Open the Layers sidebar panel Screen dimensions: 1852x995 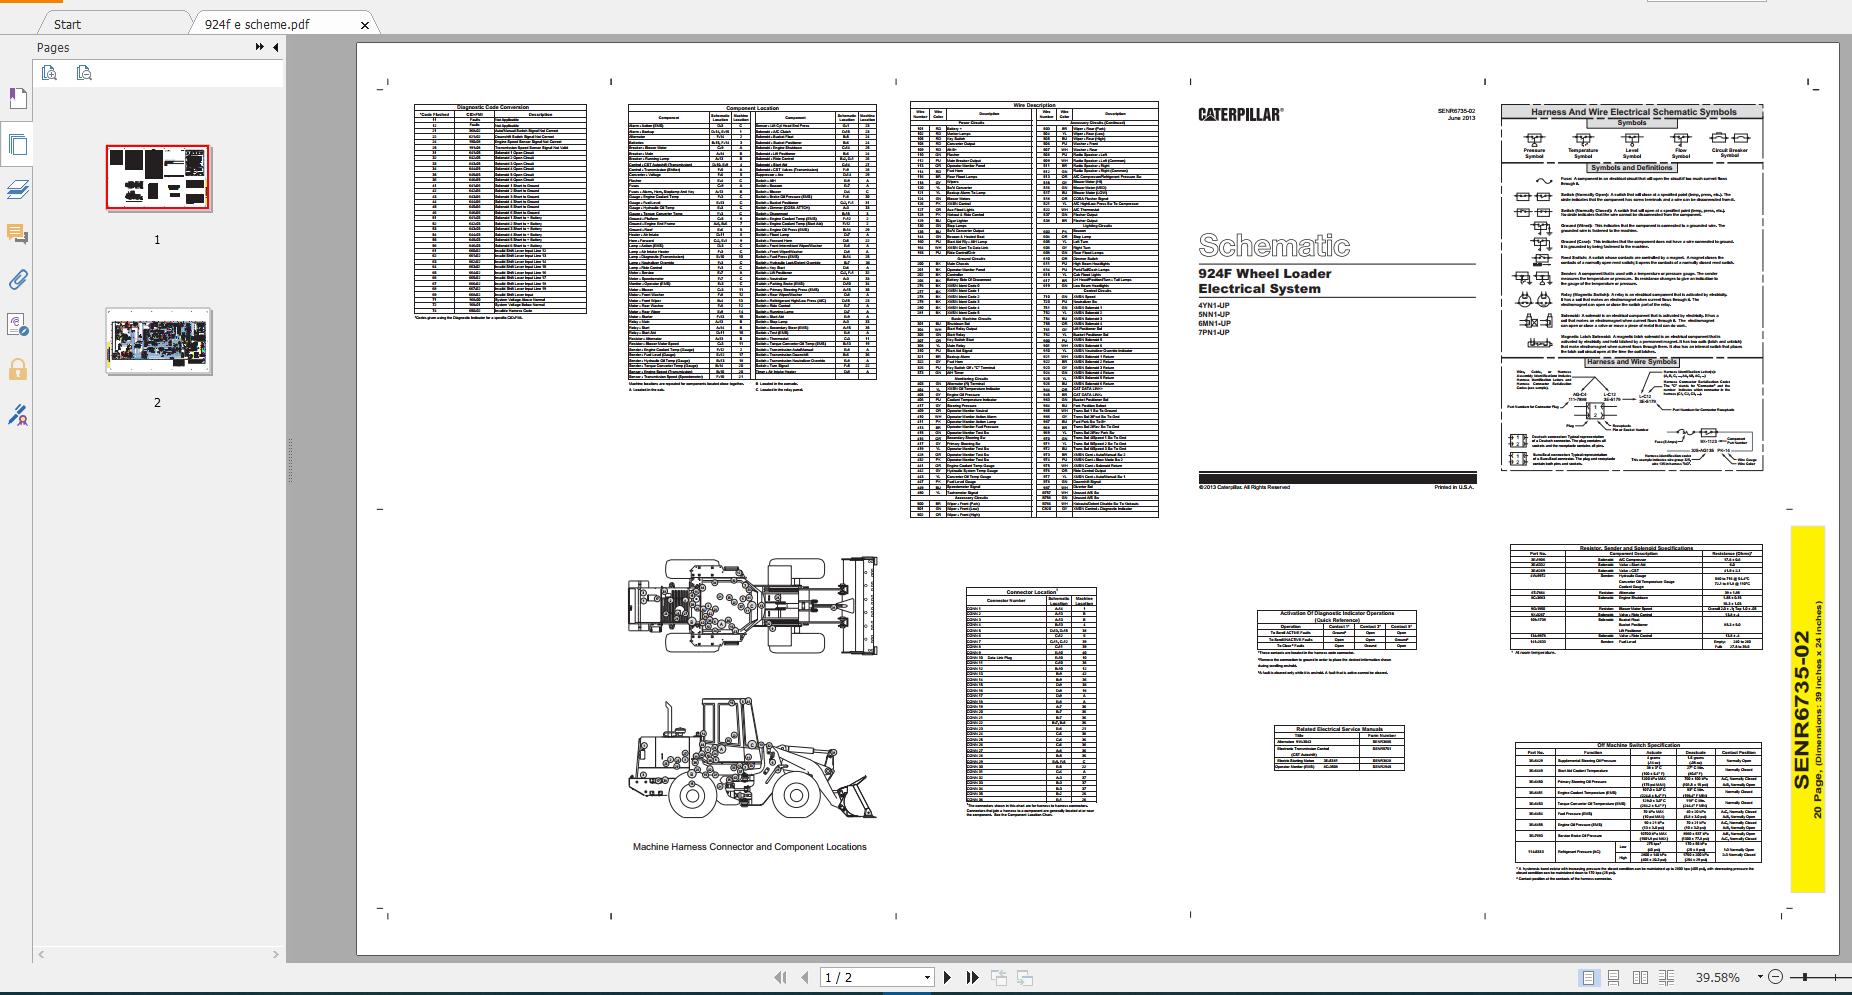pos(17,189)
